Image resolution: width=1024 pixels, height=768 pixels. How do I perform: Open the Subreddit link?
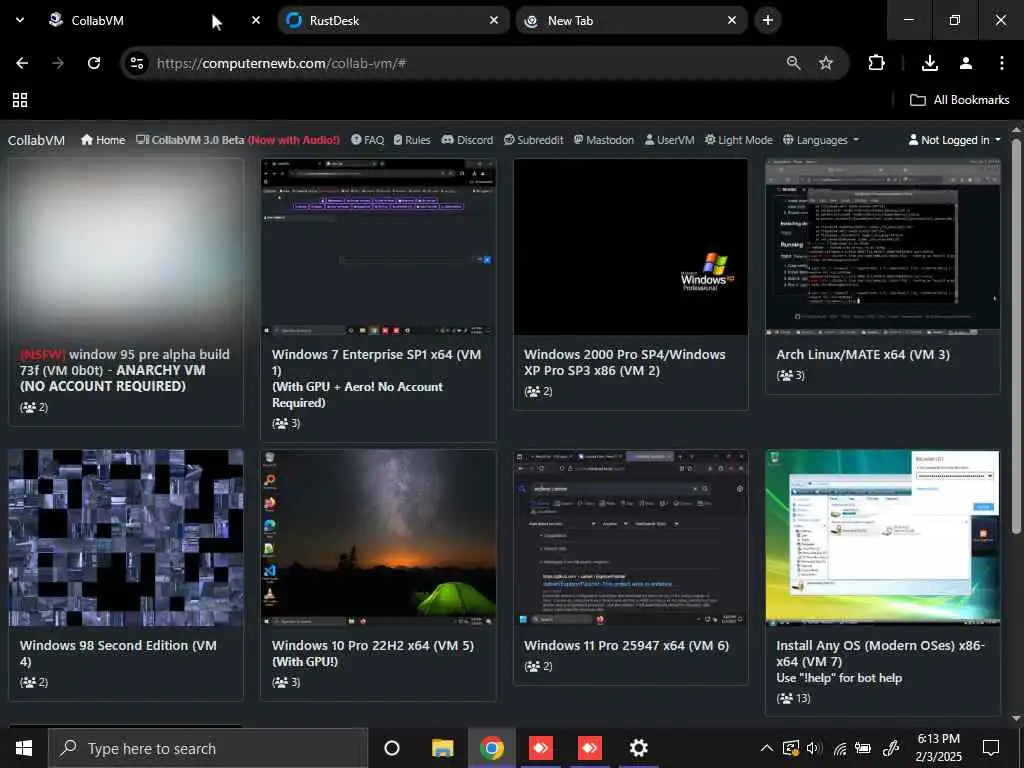click(x=534, y=140)
